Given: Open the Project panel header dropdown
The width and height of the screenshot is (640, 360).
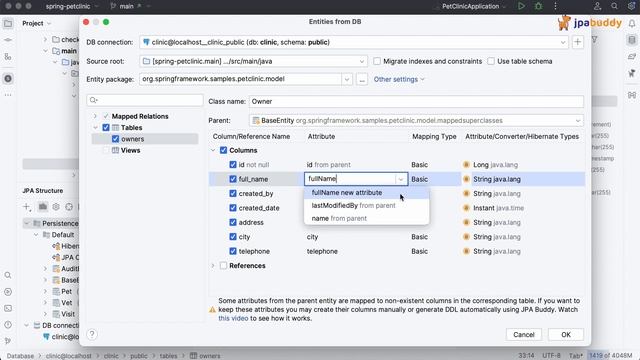Looking at the screenshot, I should tap(37, 23).
